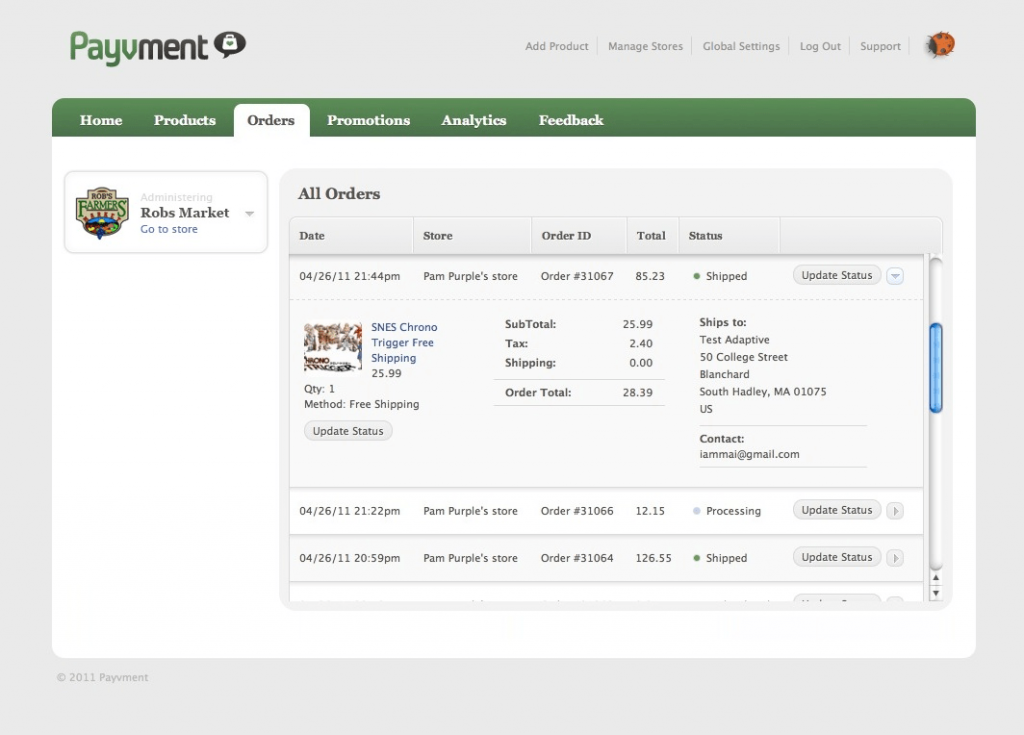Open the SNES Chrono Trigger product link
Screen dimensions: 1024x735
click(x=403, y=342)
